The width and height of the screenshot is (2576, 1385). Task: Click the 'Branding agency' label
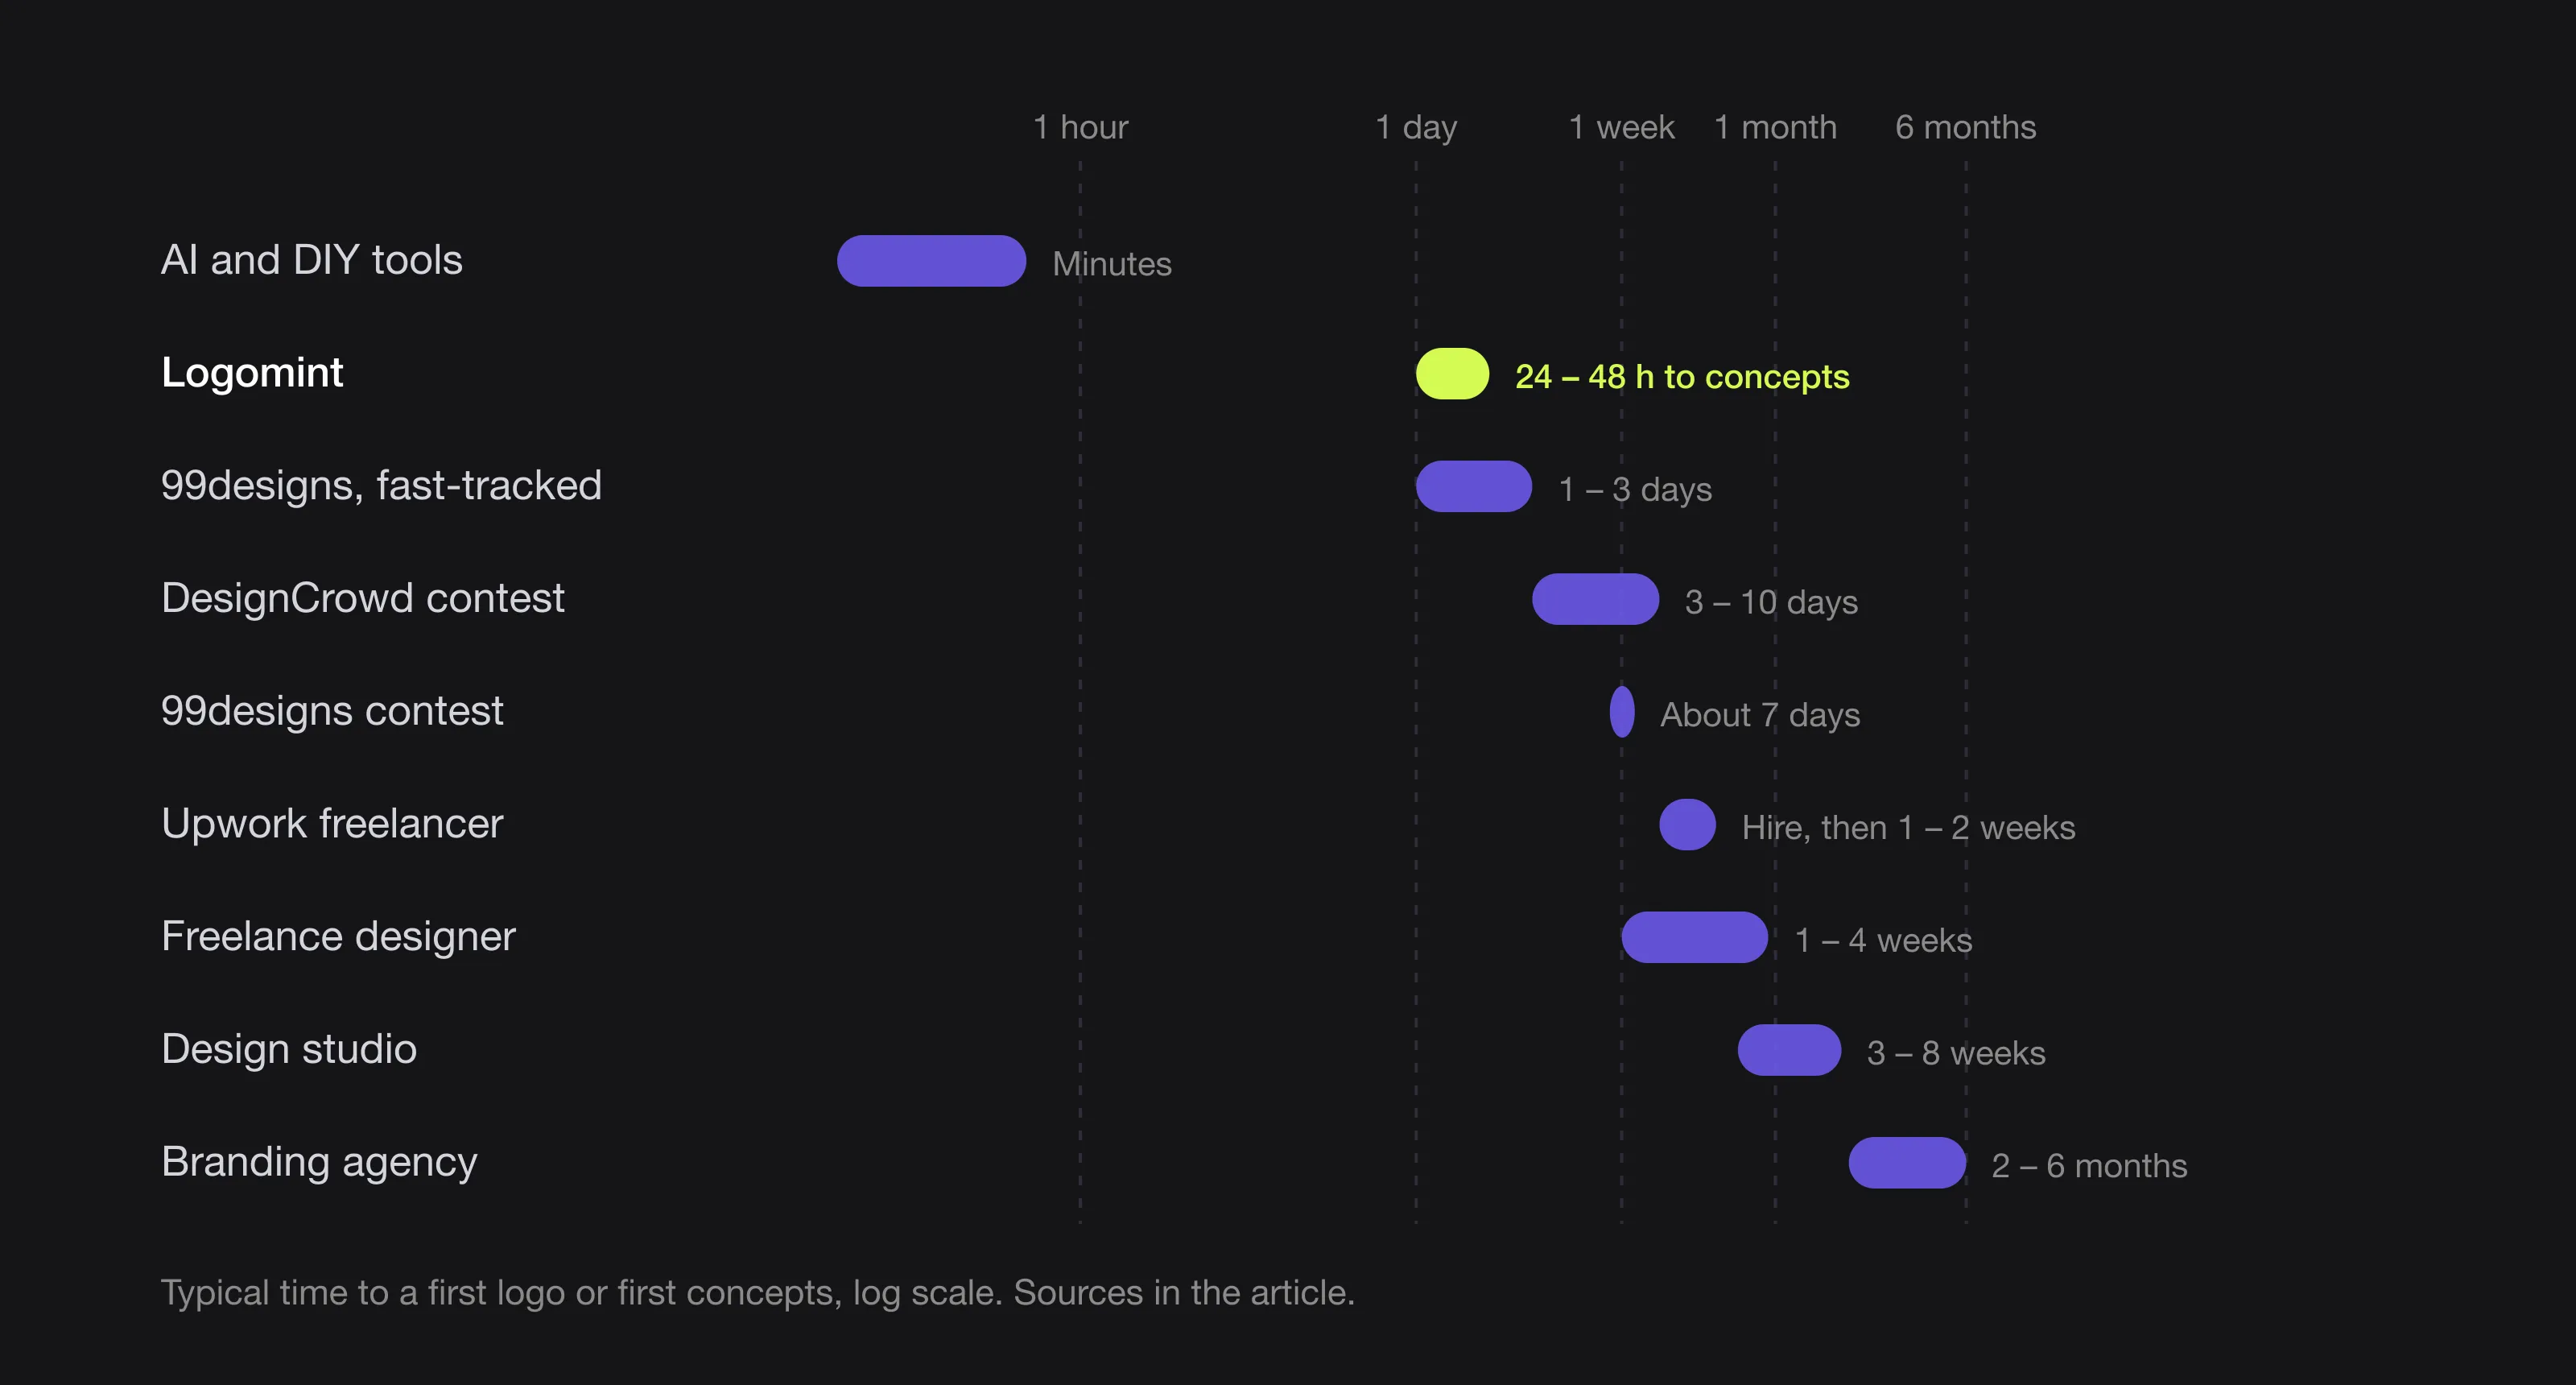point(319,1163)
